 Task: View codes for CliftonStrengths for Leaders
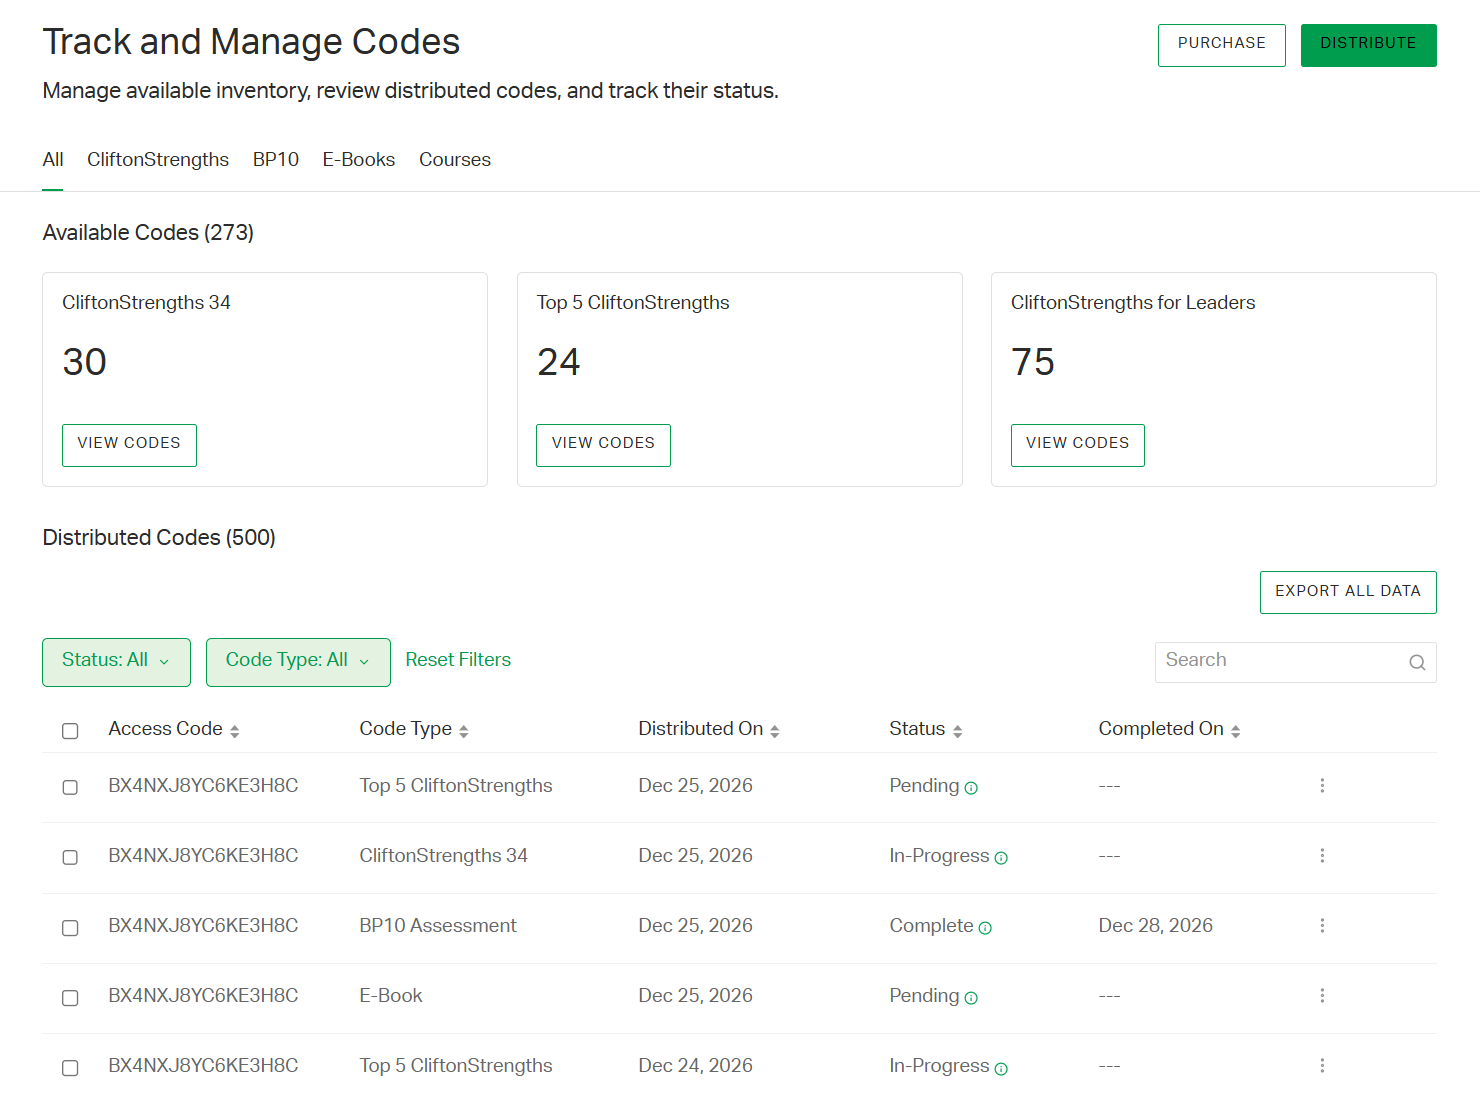point(1078,445)
